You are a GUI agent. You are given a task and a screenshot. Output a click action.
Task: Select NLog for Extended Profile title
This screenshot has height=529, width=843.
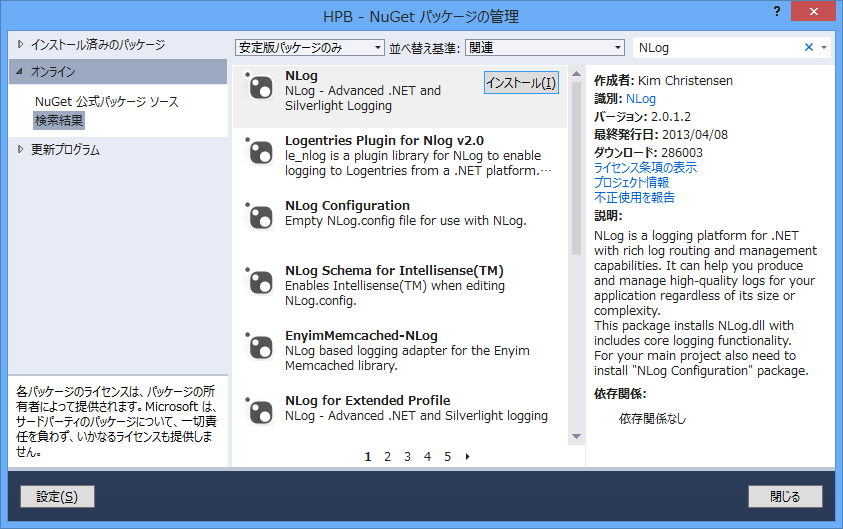[x=368, y=401]
